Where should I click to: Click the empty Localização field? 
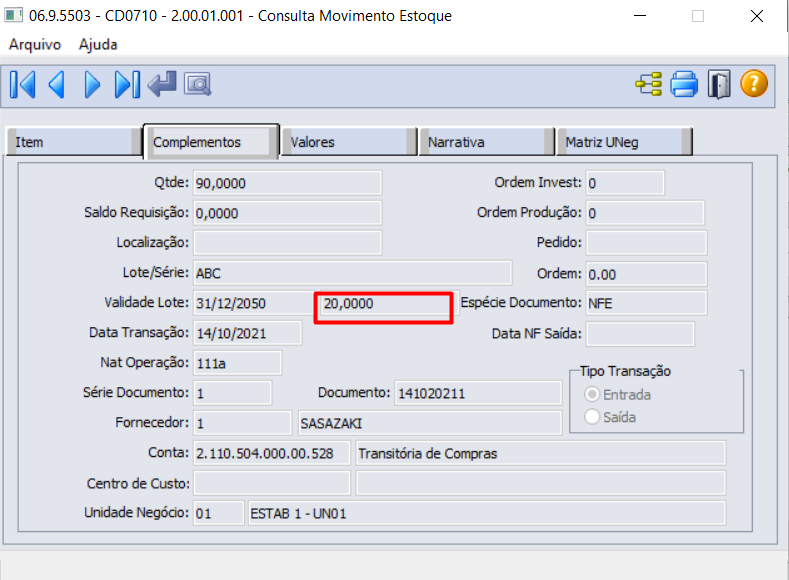287,243
